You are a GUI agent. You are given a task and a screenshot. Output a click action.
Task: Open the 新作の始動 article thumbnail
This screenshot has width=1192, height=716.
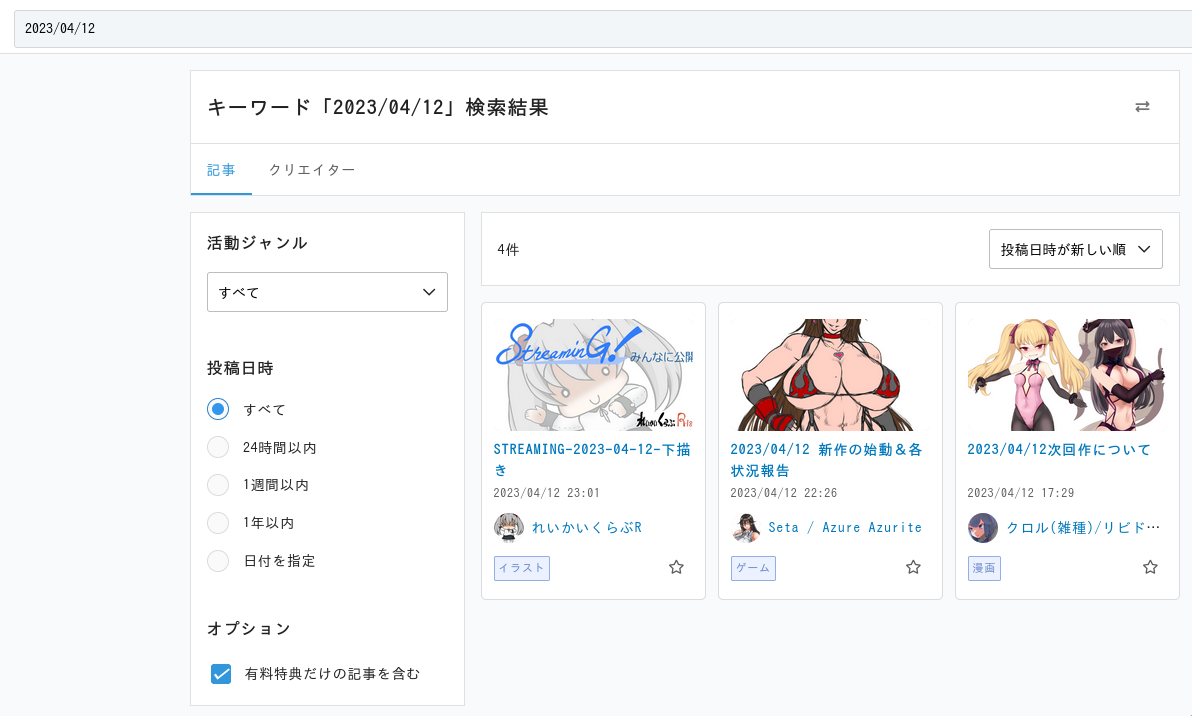pyautogui.click(x=830, y=375)
